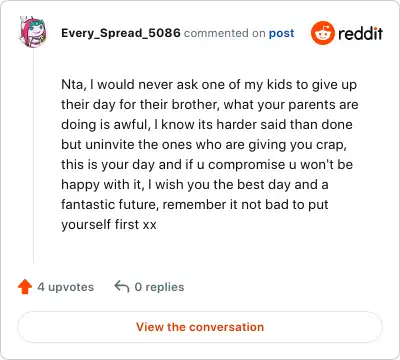Image resolution: width=400 pixels, height=360 pixels.
Task: Follow the blue "post" link
Action: click(x=282, y=33)
